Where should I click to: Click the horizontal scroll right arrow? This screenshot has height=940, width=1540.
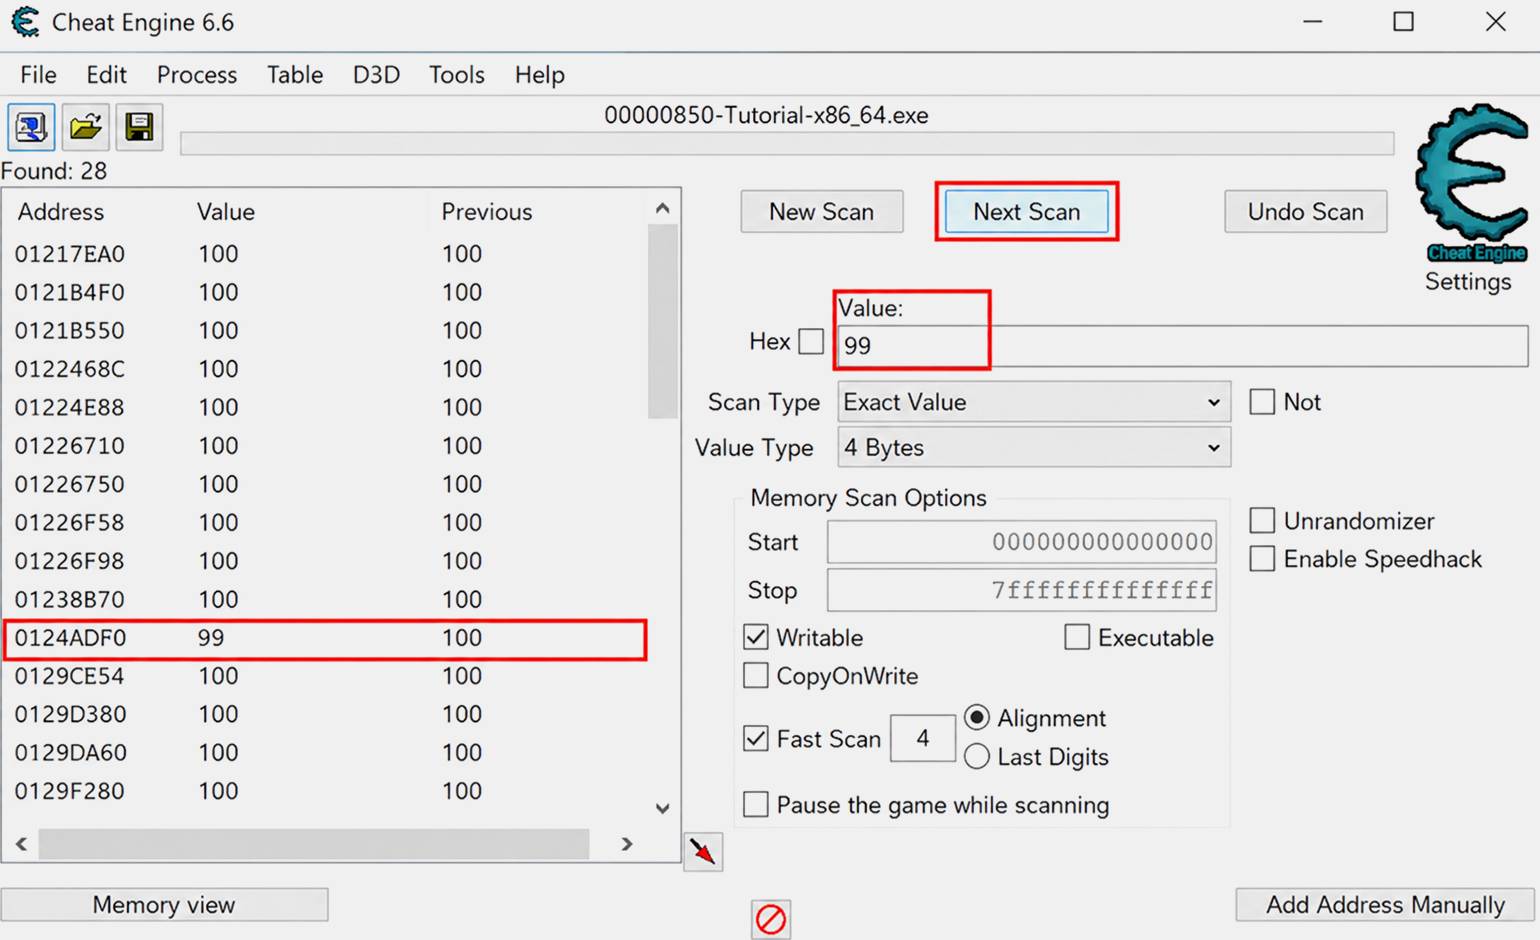pos(627,844)
